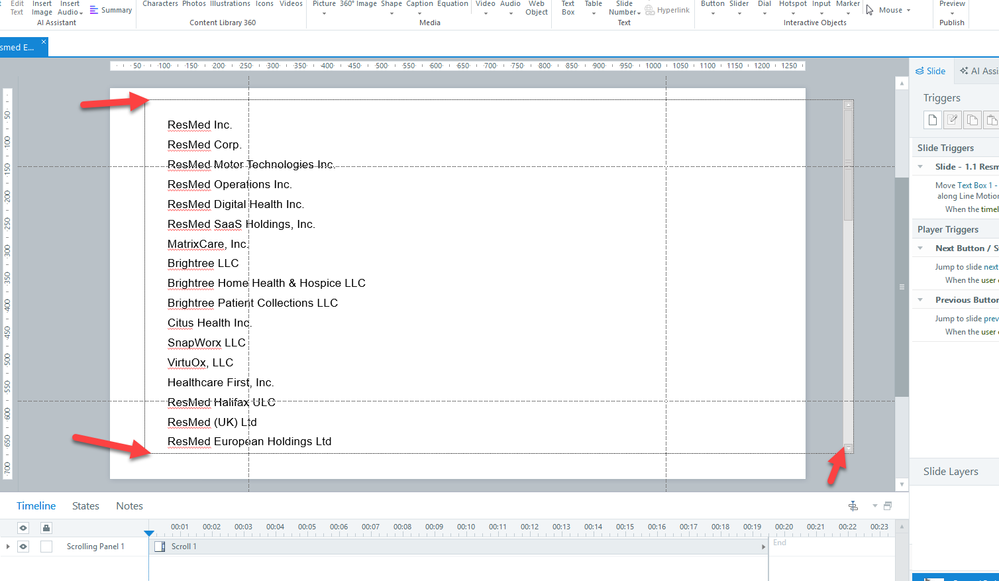The height and width of the screenshot is (581, 999).
Task: Click the lock all header padlock icon
Action: tap(46, 527)
